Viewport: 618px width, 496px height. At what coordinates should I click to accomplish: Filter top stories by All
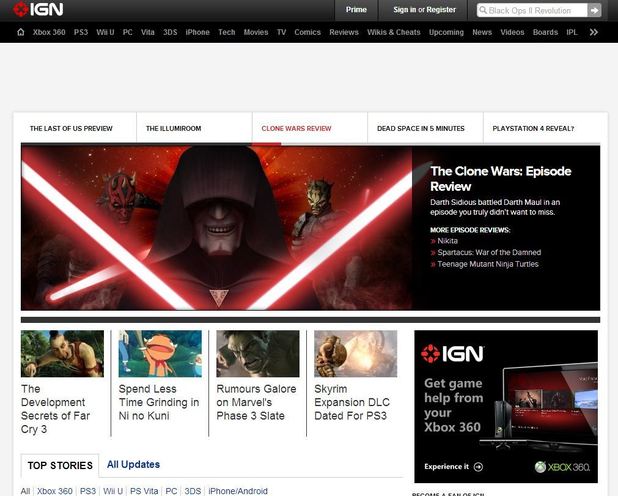click(x=25, y=491)
